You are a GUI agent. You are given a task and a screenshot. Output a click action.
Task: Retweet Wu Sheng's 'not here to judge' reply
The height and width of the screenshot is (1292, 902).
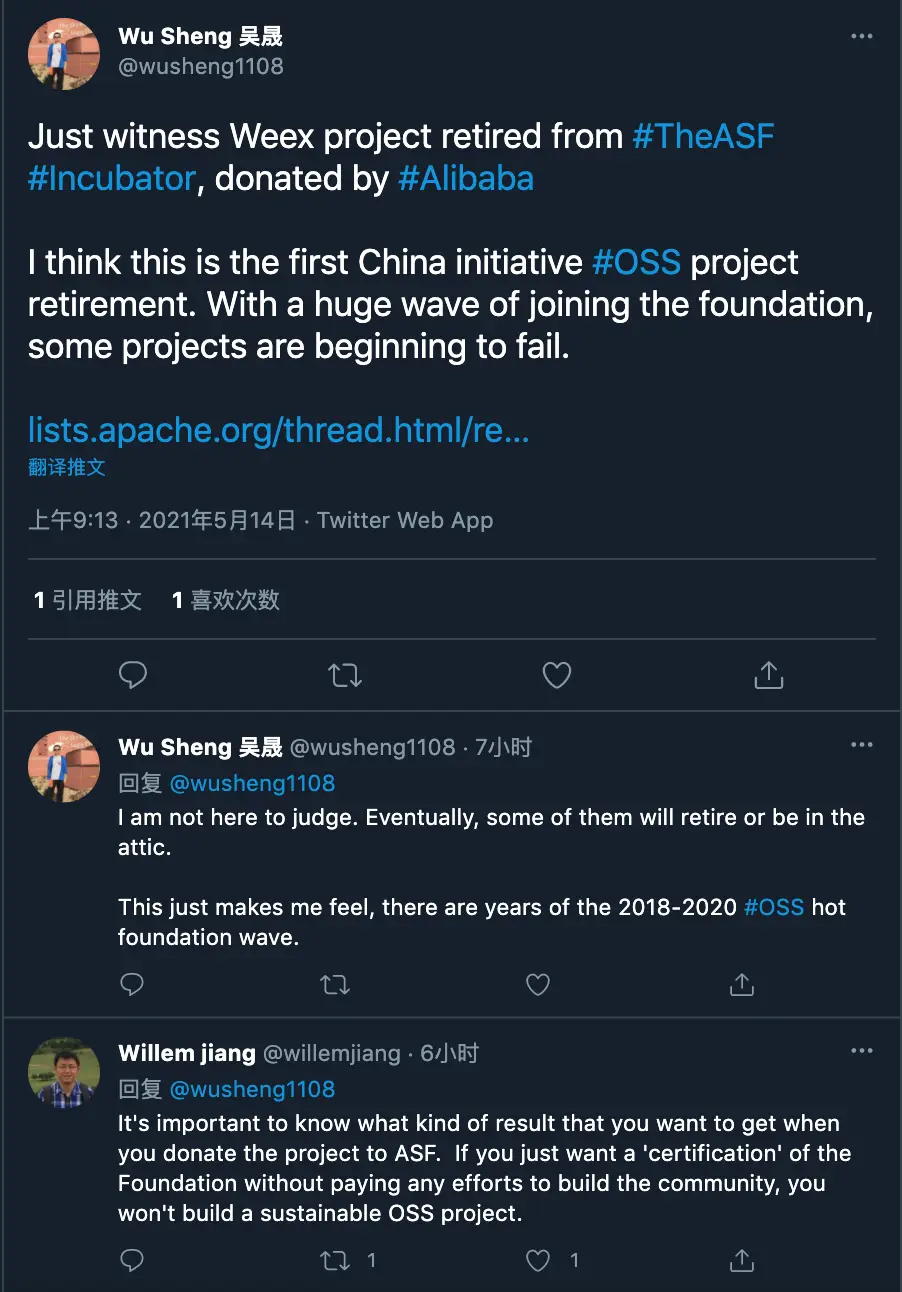tap(335, 985)
